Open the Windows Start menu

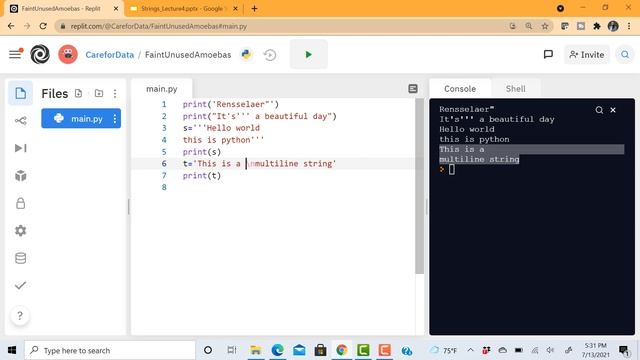pyautogui.click(x=12, y=350)
